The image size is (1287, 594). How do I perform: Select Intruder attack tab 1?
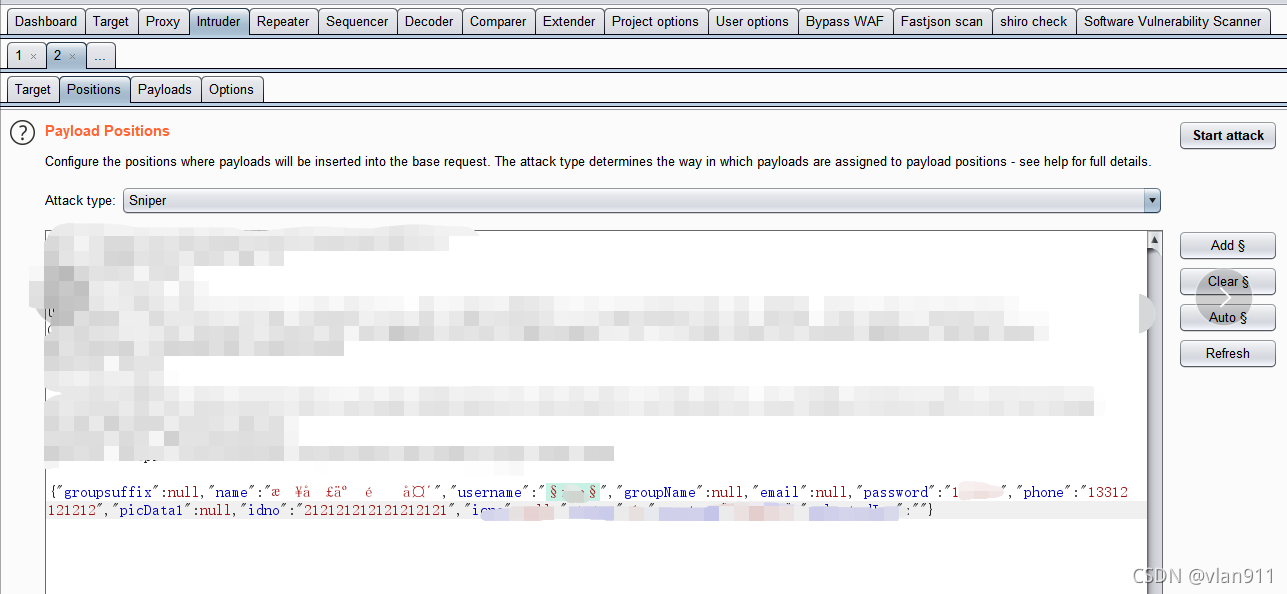point(18,56)
